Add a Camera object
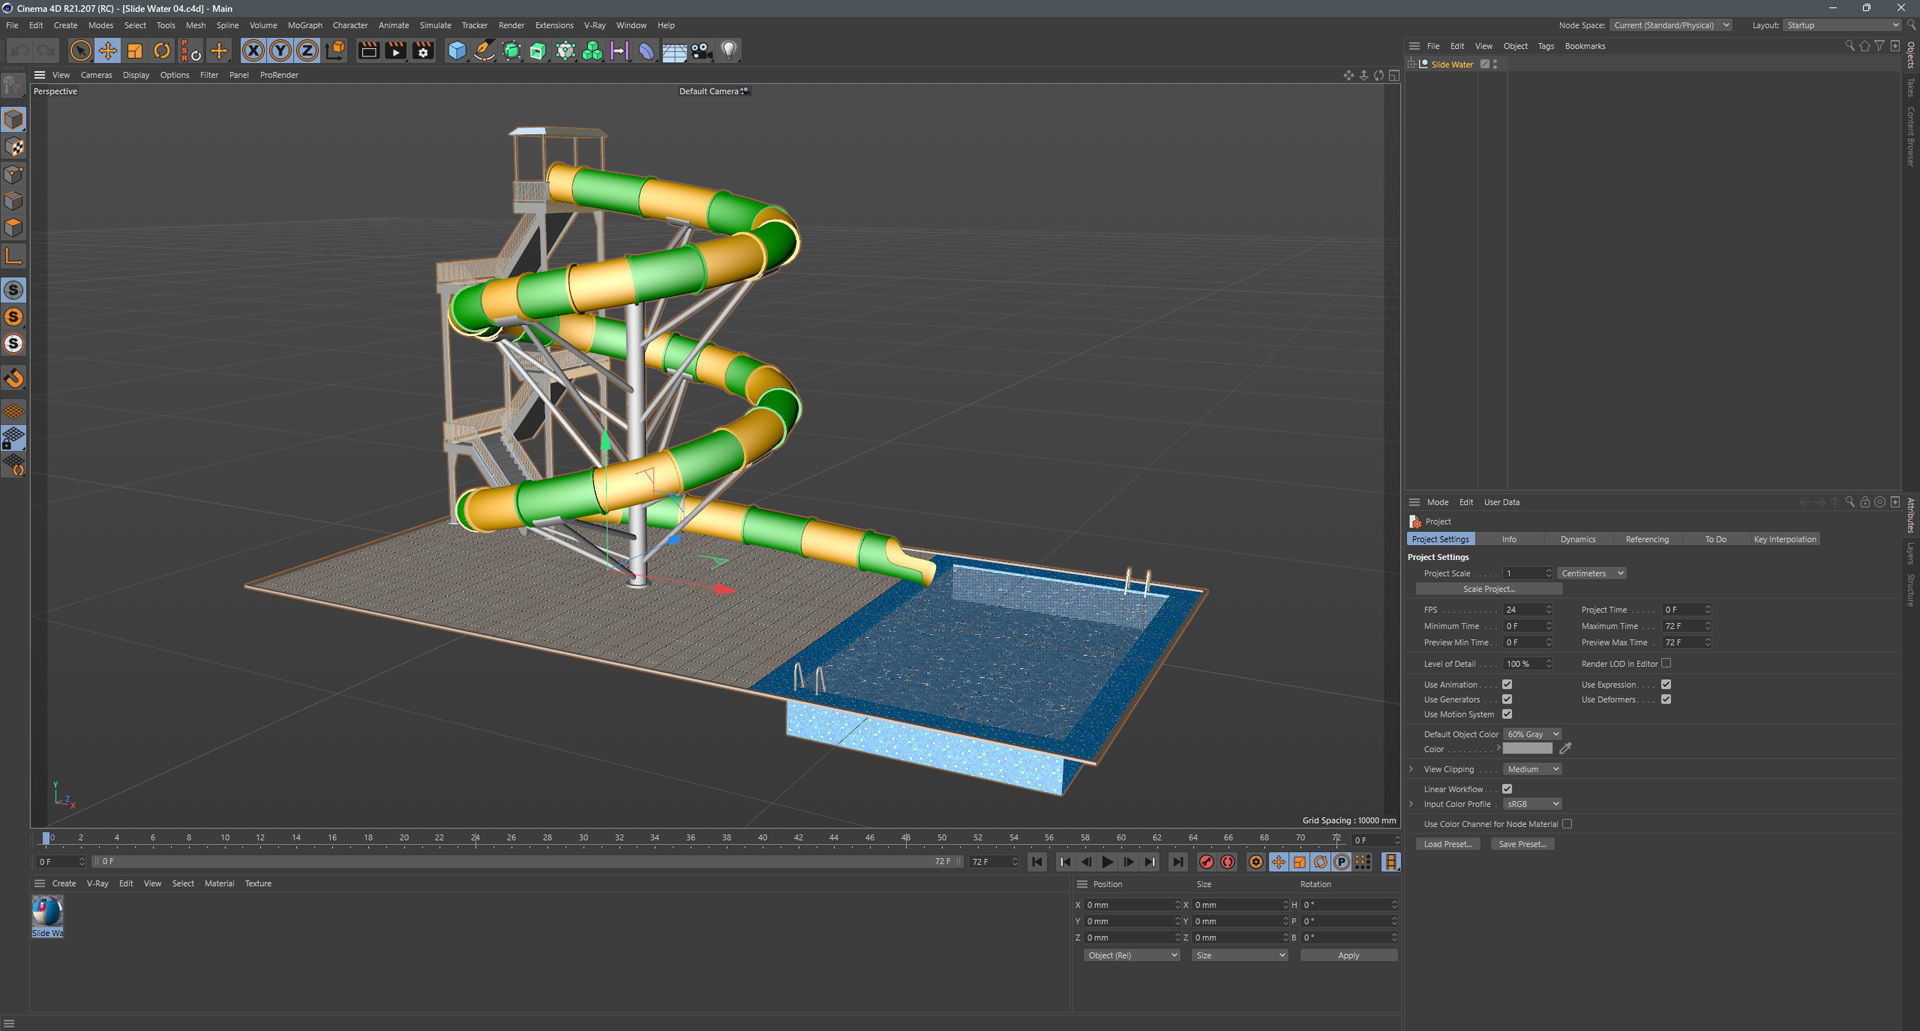This screenshot has width=1920, height=1031. point(701,51)
